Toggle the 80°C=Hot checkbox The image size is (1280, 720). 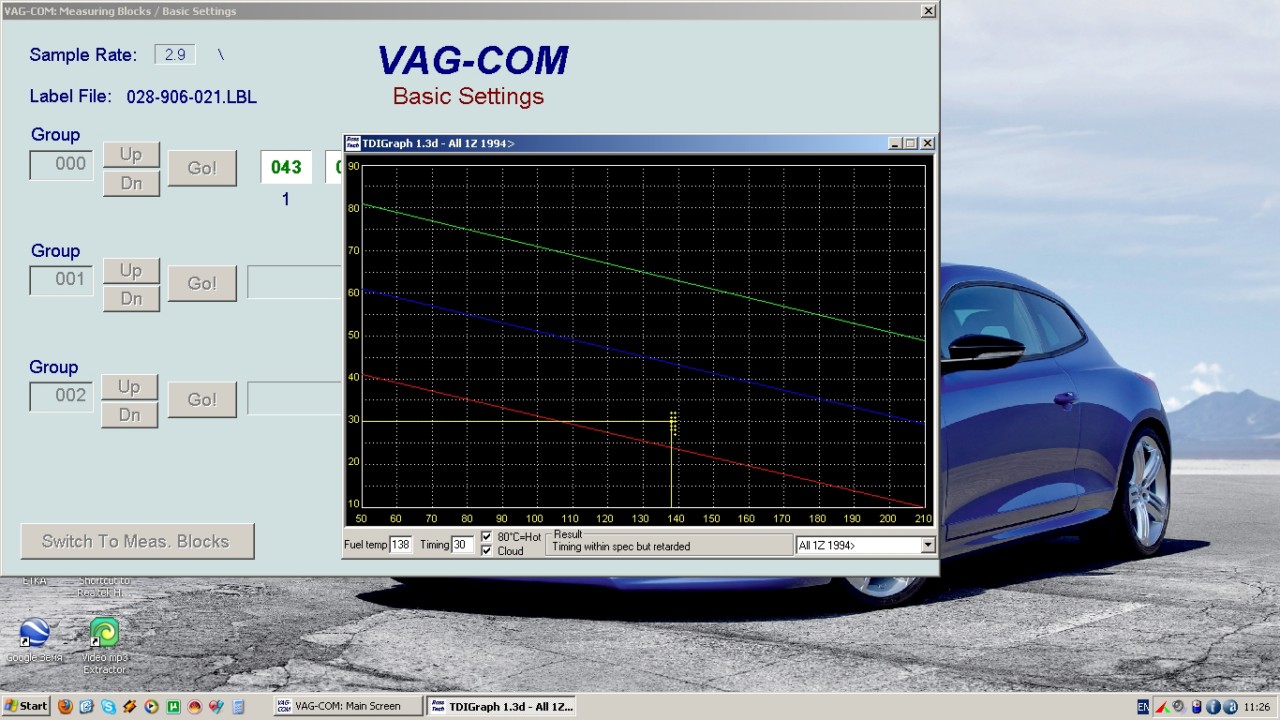[x=487, y=537]
